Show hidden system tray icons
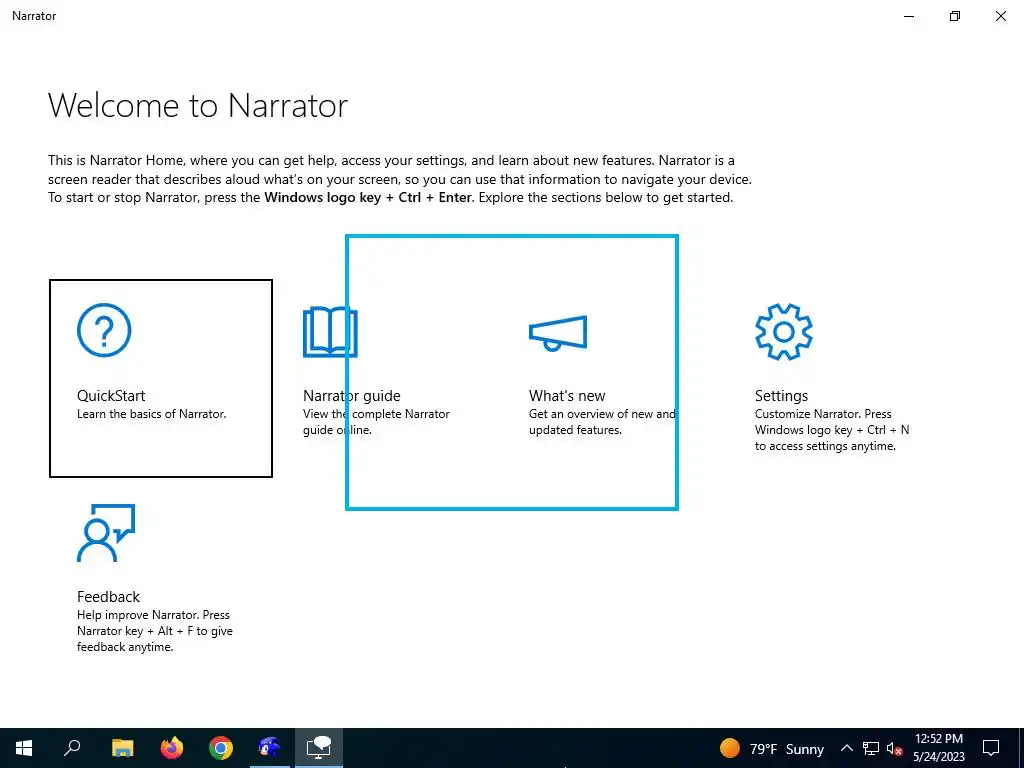The height and width of the screenshot is (768, 1024). (846, 748)
